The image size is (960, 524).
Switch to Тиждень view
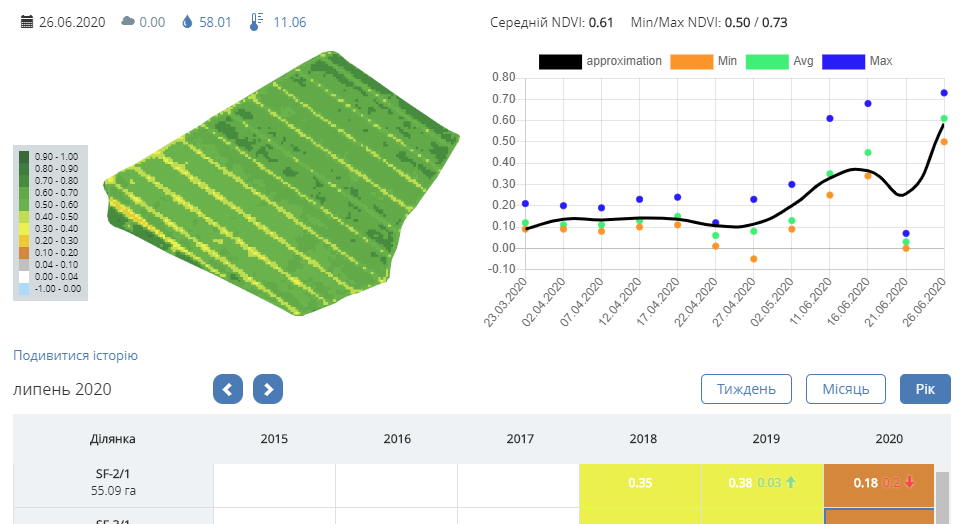click(746, 389)
